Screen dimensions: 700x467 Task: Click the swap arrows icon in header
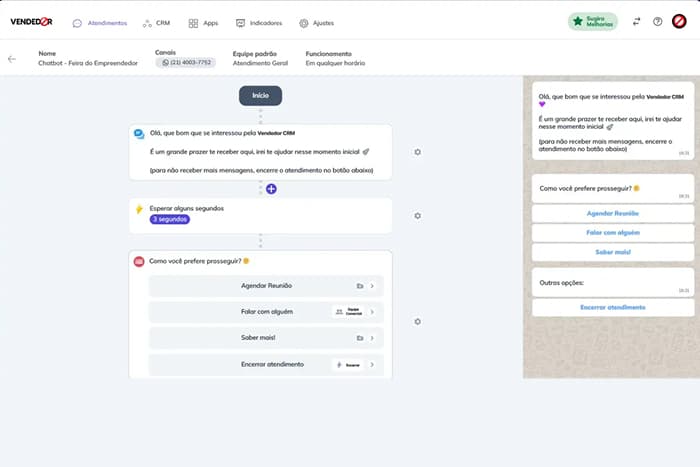click(x=636, y=21)
